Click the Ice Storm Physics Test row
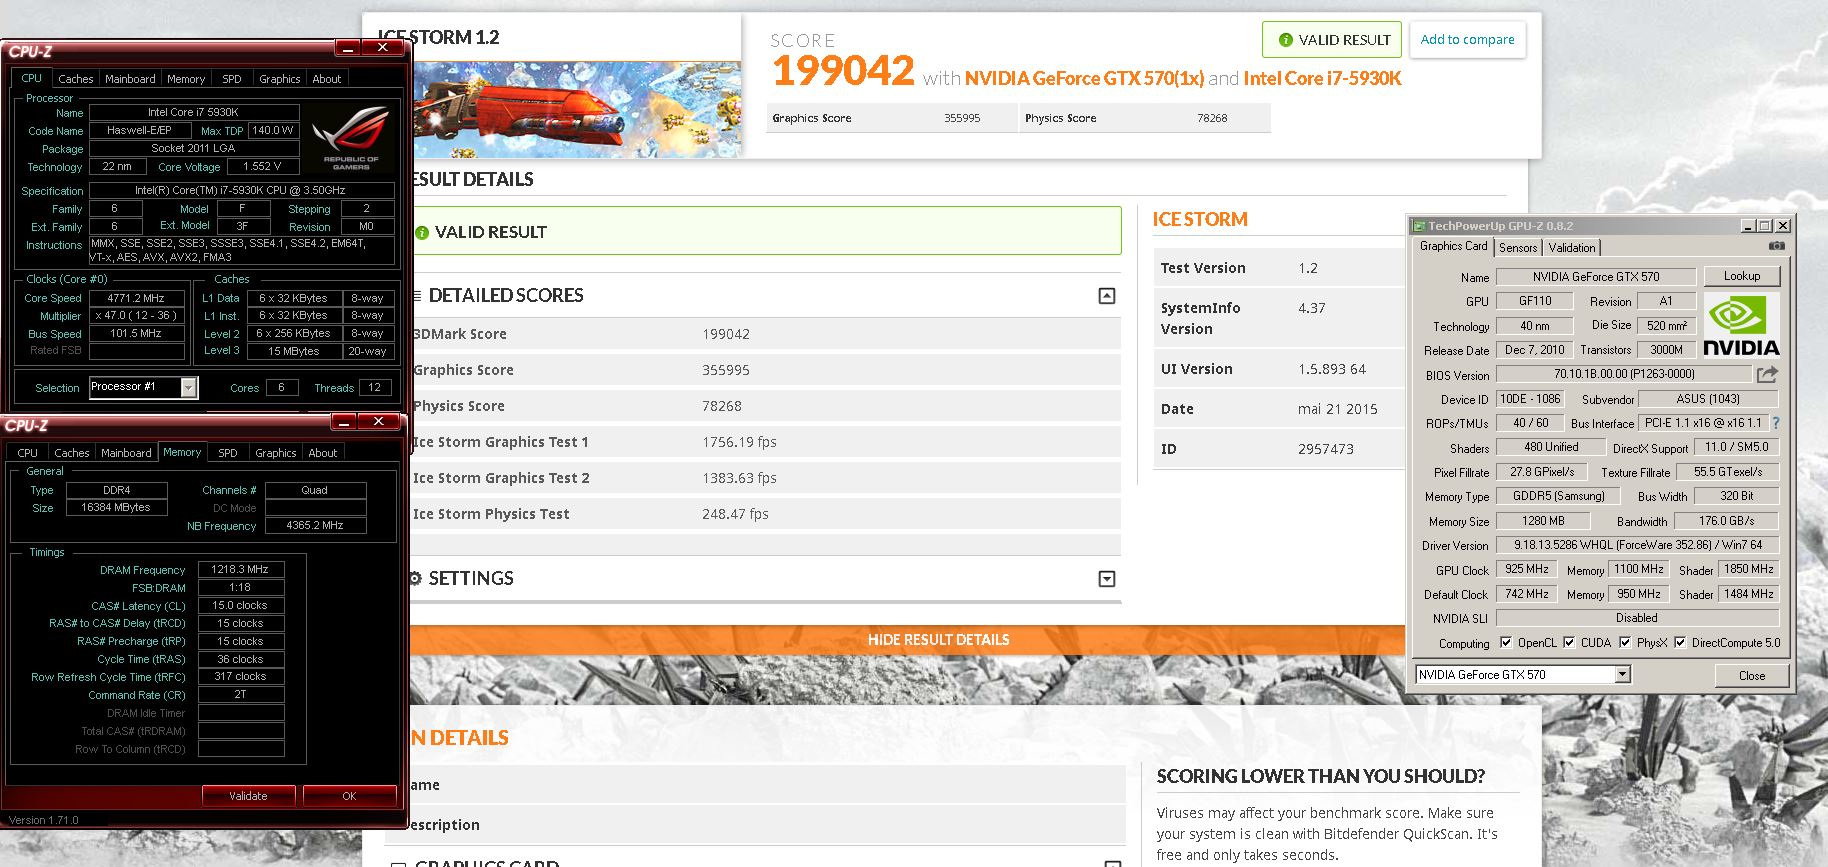The height and width of the screenshot is (867, 1828). (765, 514)
